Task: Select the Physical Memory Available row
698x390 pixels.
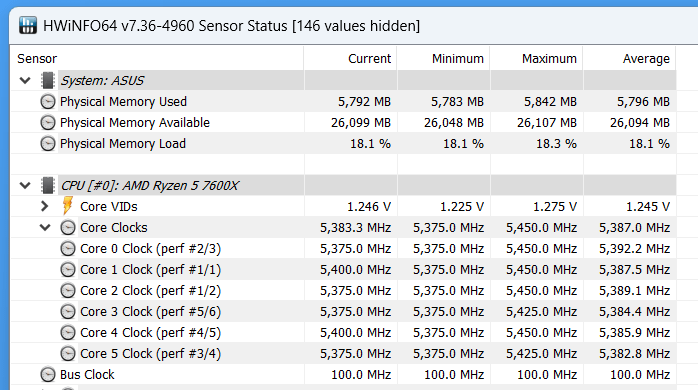Action: pos(343,122)
